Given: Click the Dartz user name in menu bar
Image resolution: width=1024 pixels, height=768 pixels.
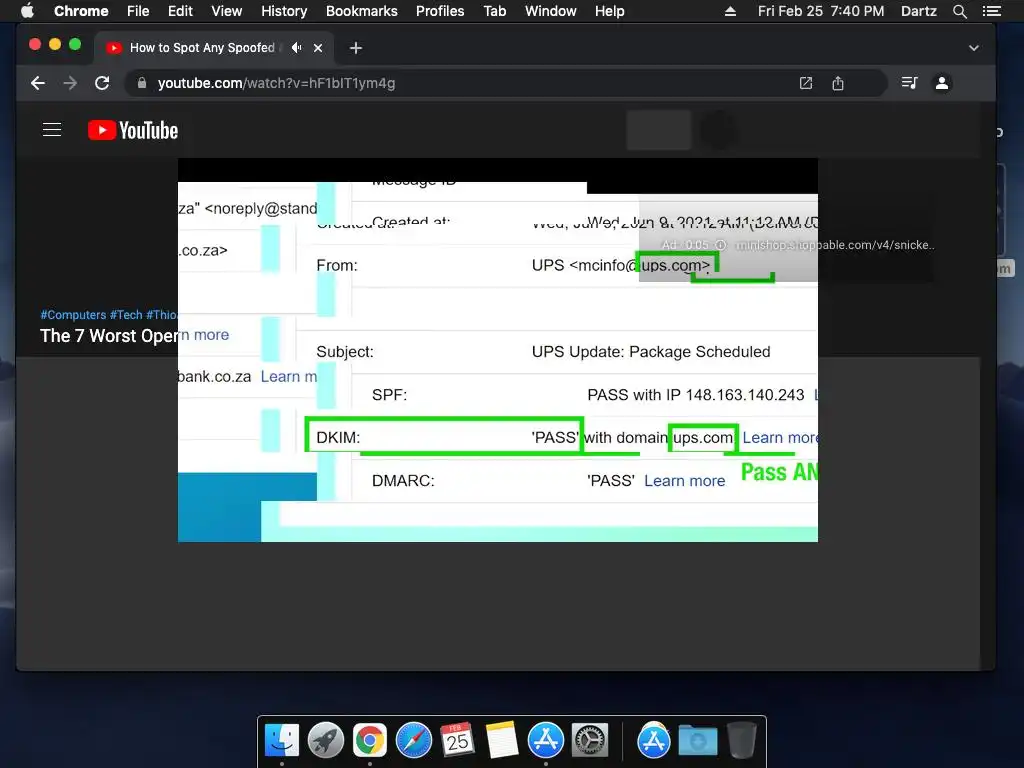Looking at the screenshot, I should click(918, 11).
